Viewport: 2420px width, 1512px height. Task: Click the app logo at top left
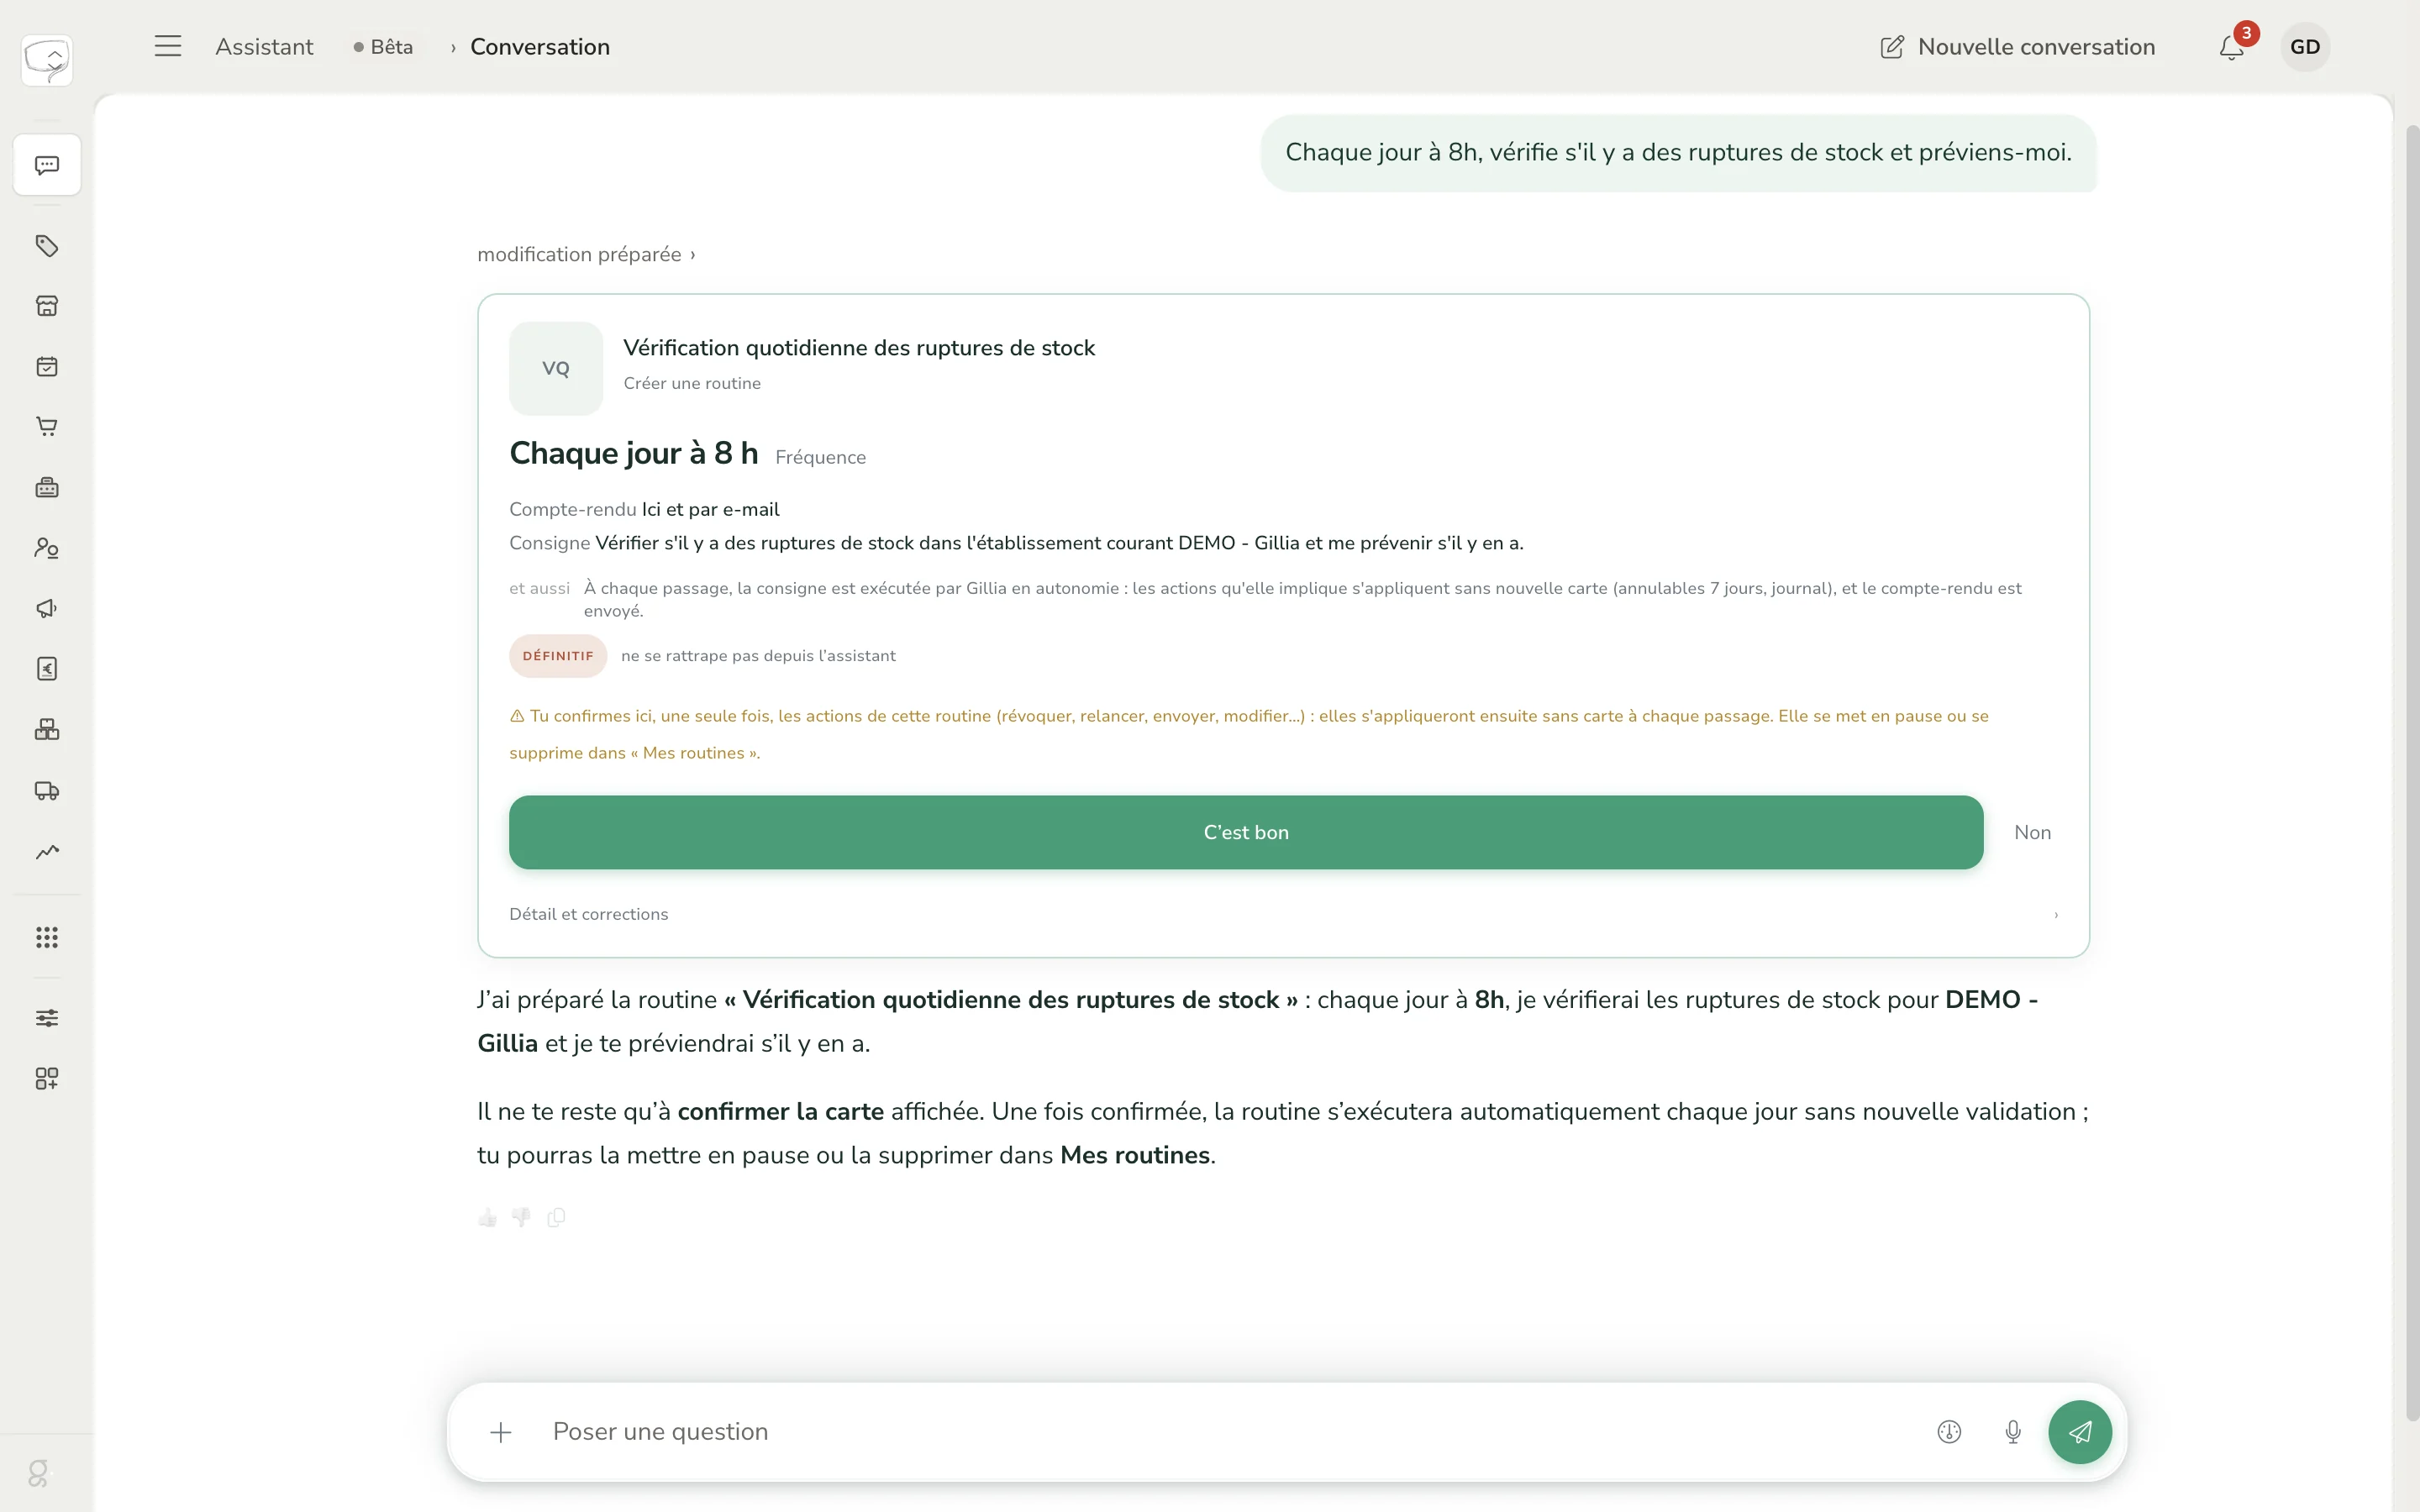[47, 60]
